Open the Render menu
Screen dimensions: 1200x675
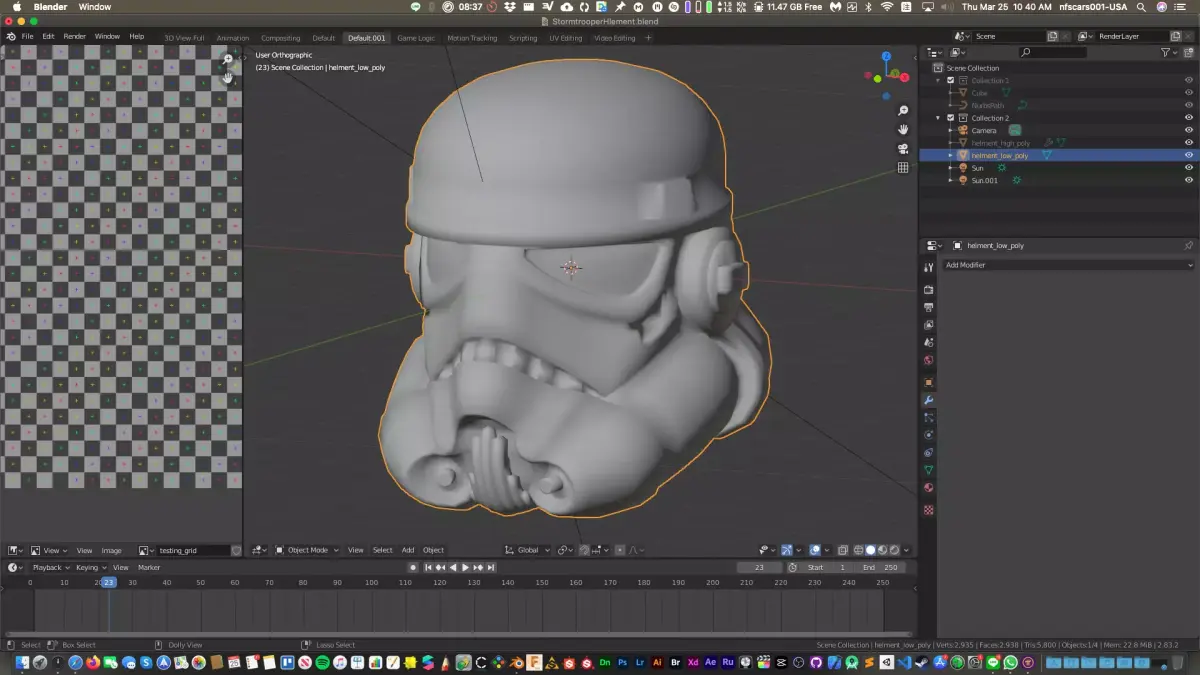75,36
